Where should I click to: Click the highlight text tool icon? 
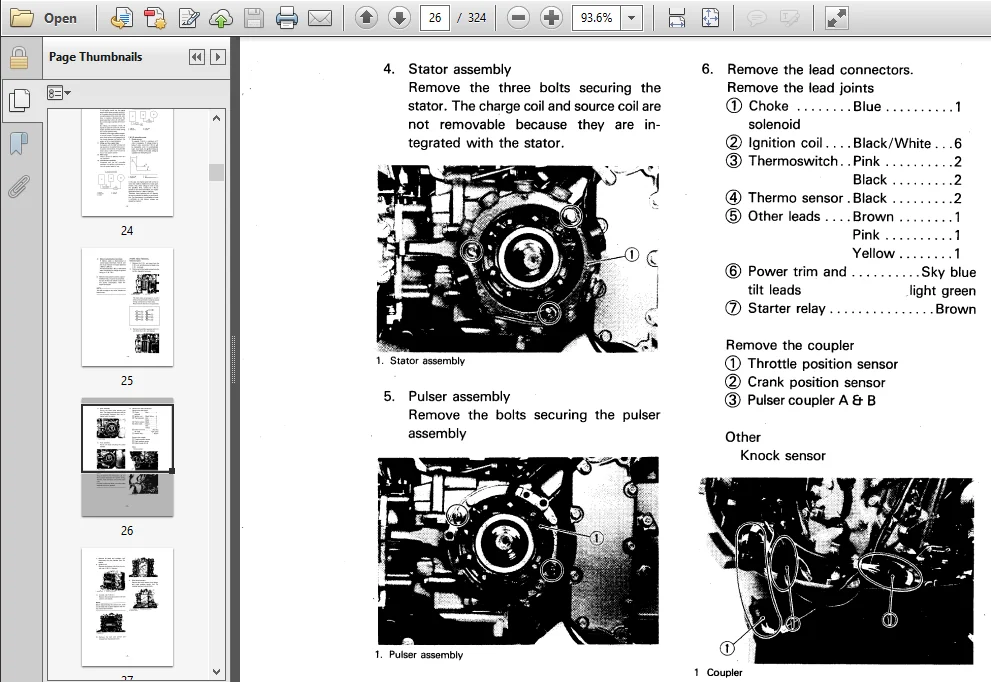789,18
